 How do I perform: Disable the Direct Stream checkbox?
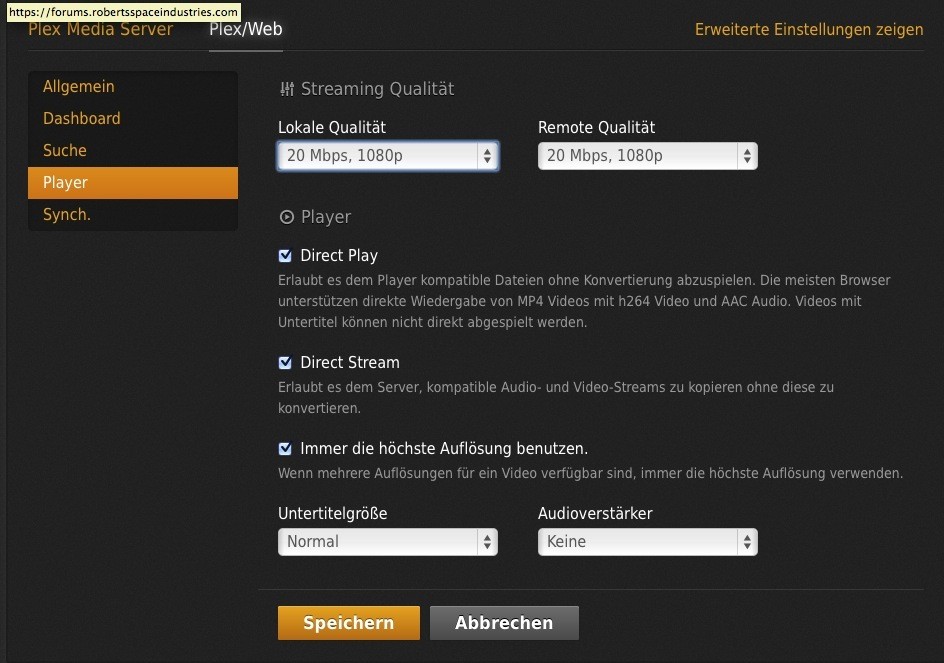tap(285, 363)
